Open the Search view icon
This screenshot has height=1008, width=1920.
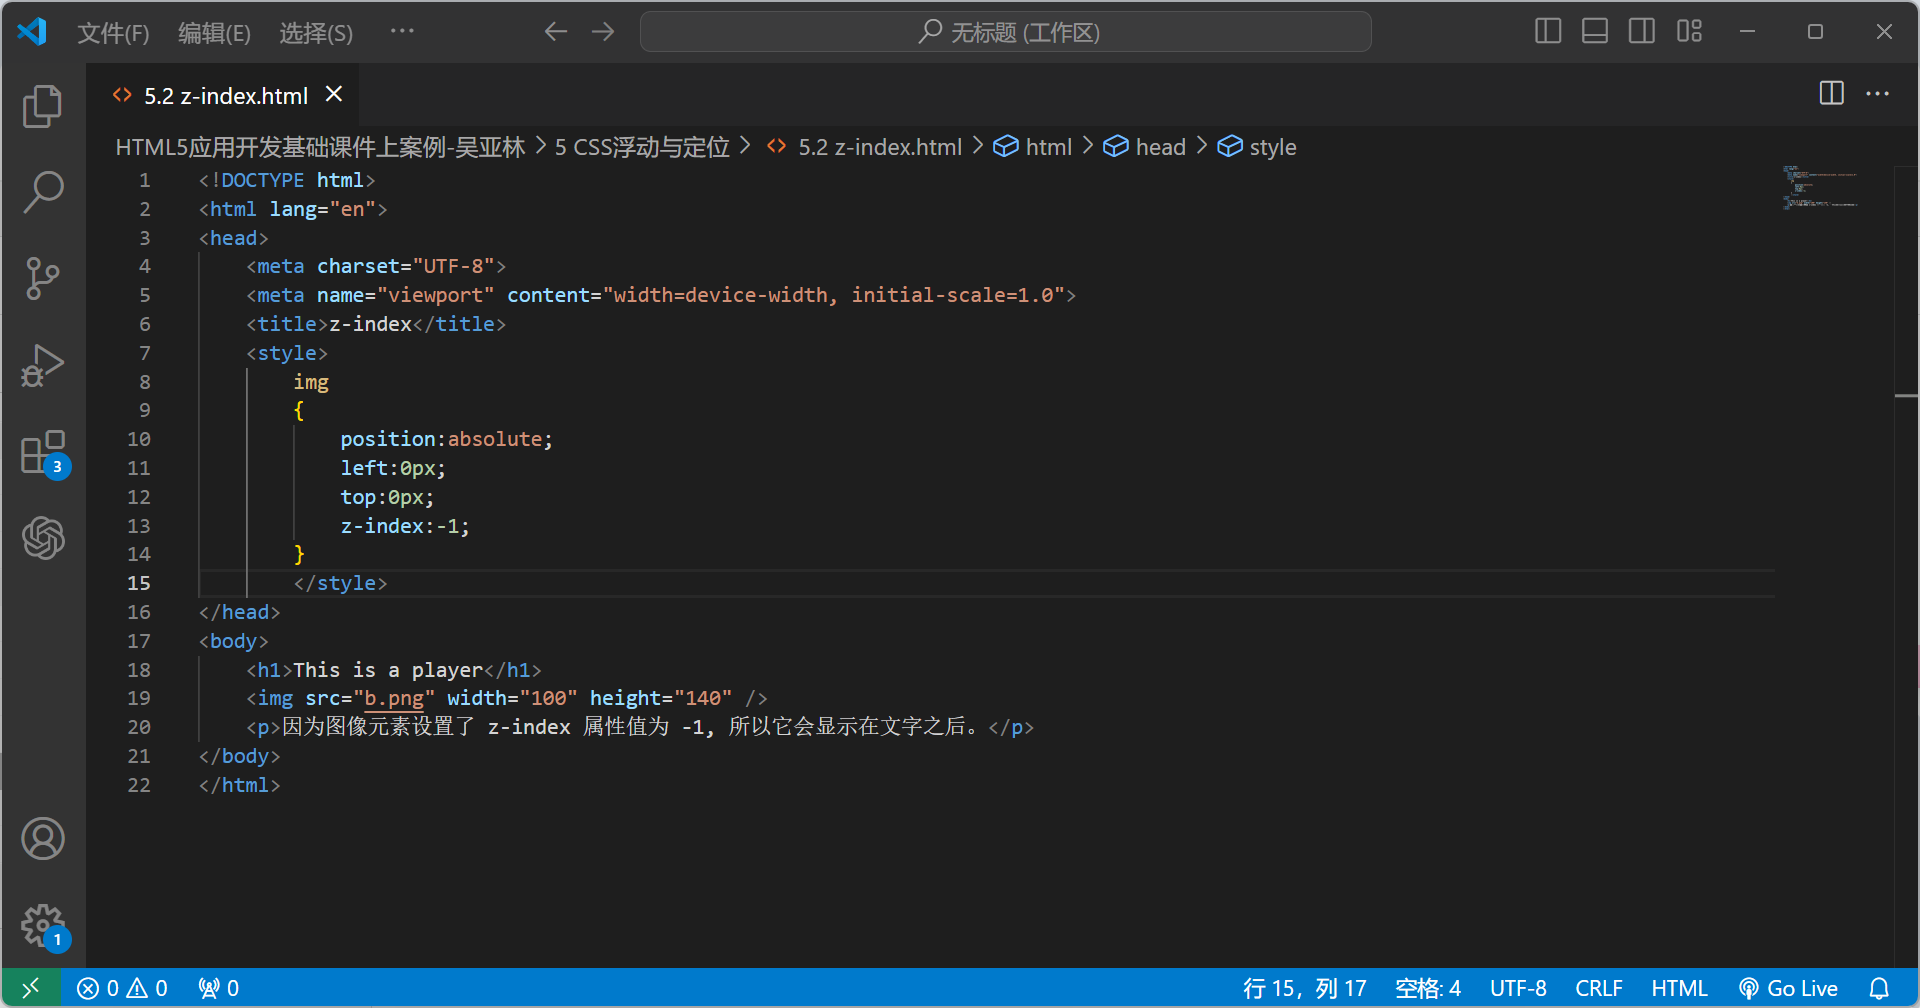coord(42,192)
